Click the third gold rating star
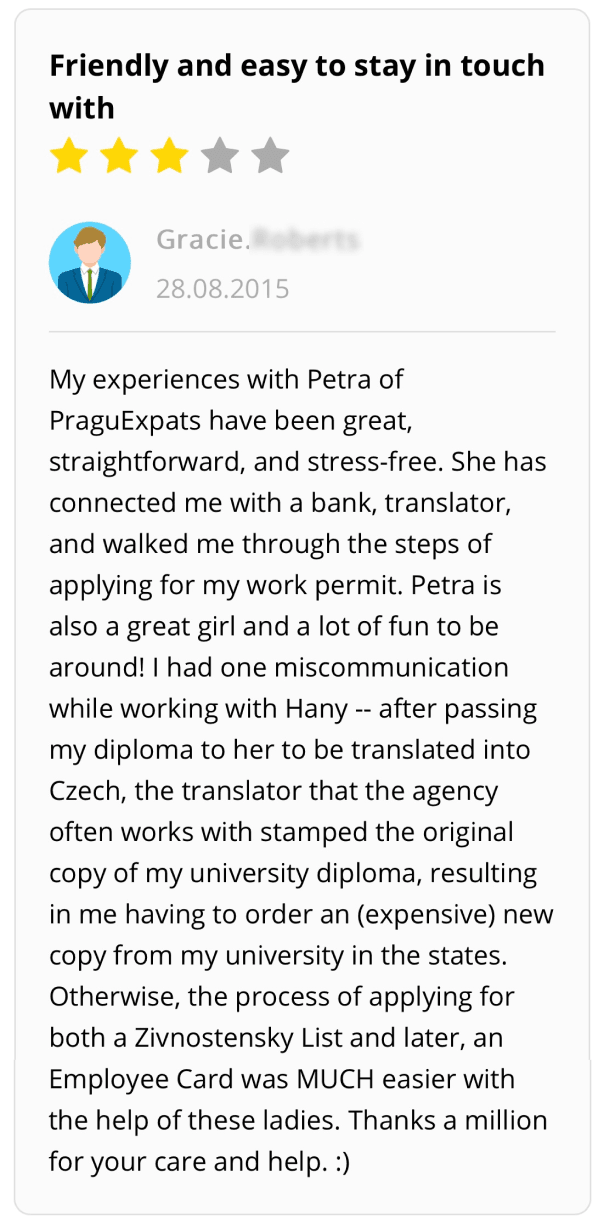604x1232 pixels. pyautogui.click(x=170, y=157)
